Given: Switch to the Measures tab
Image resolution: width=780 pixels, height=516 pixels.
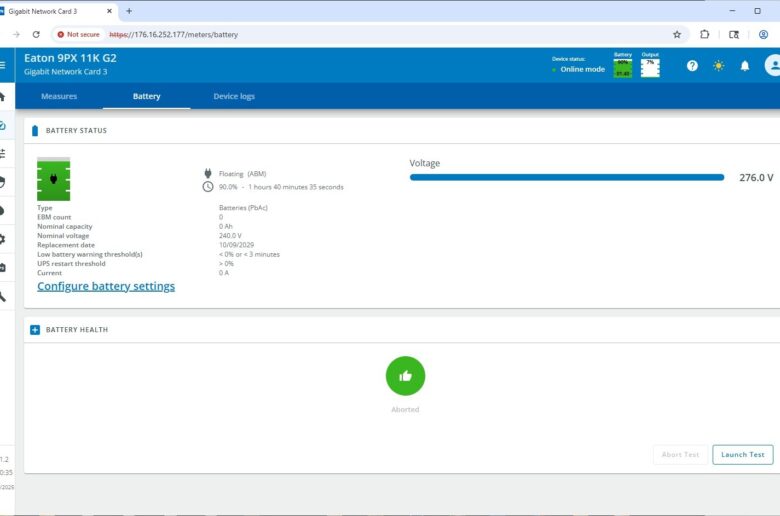Looking at the screenshot, I should 59,97.
